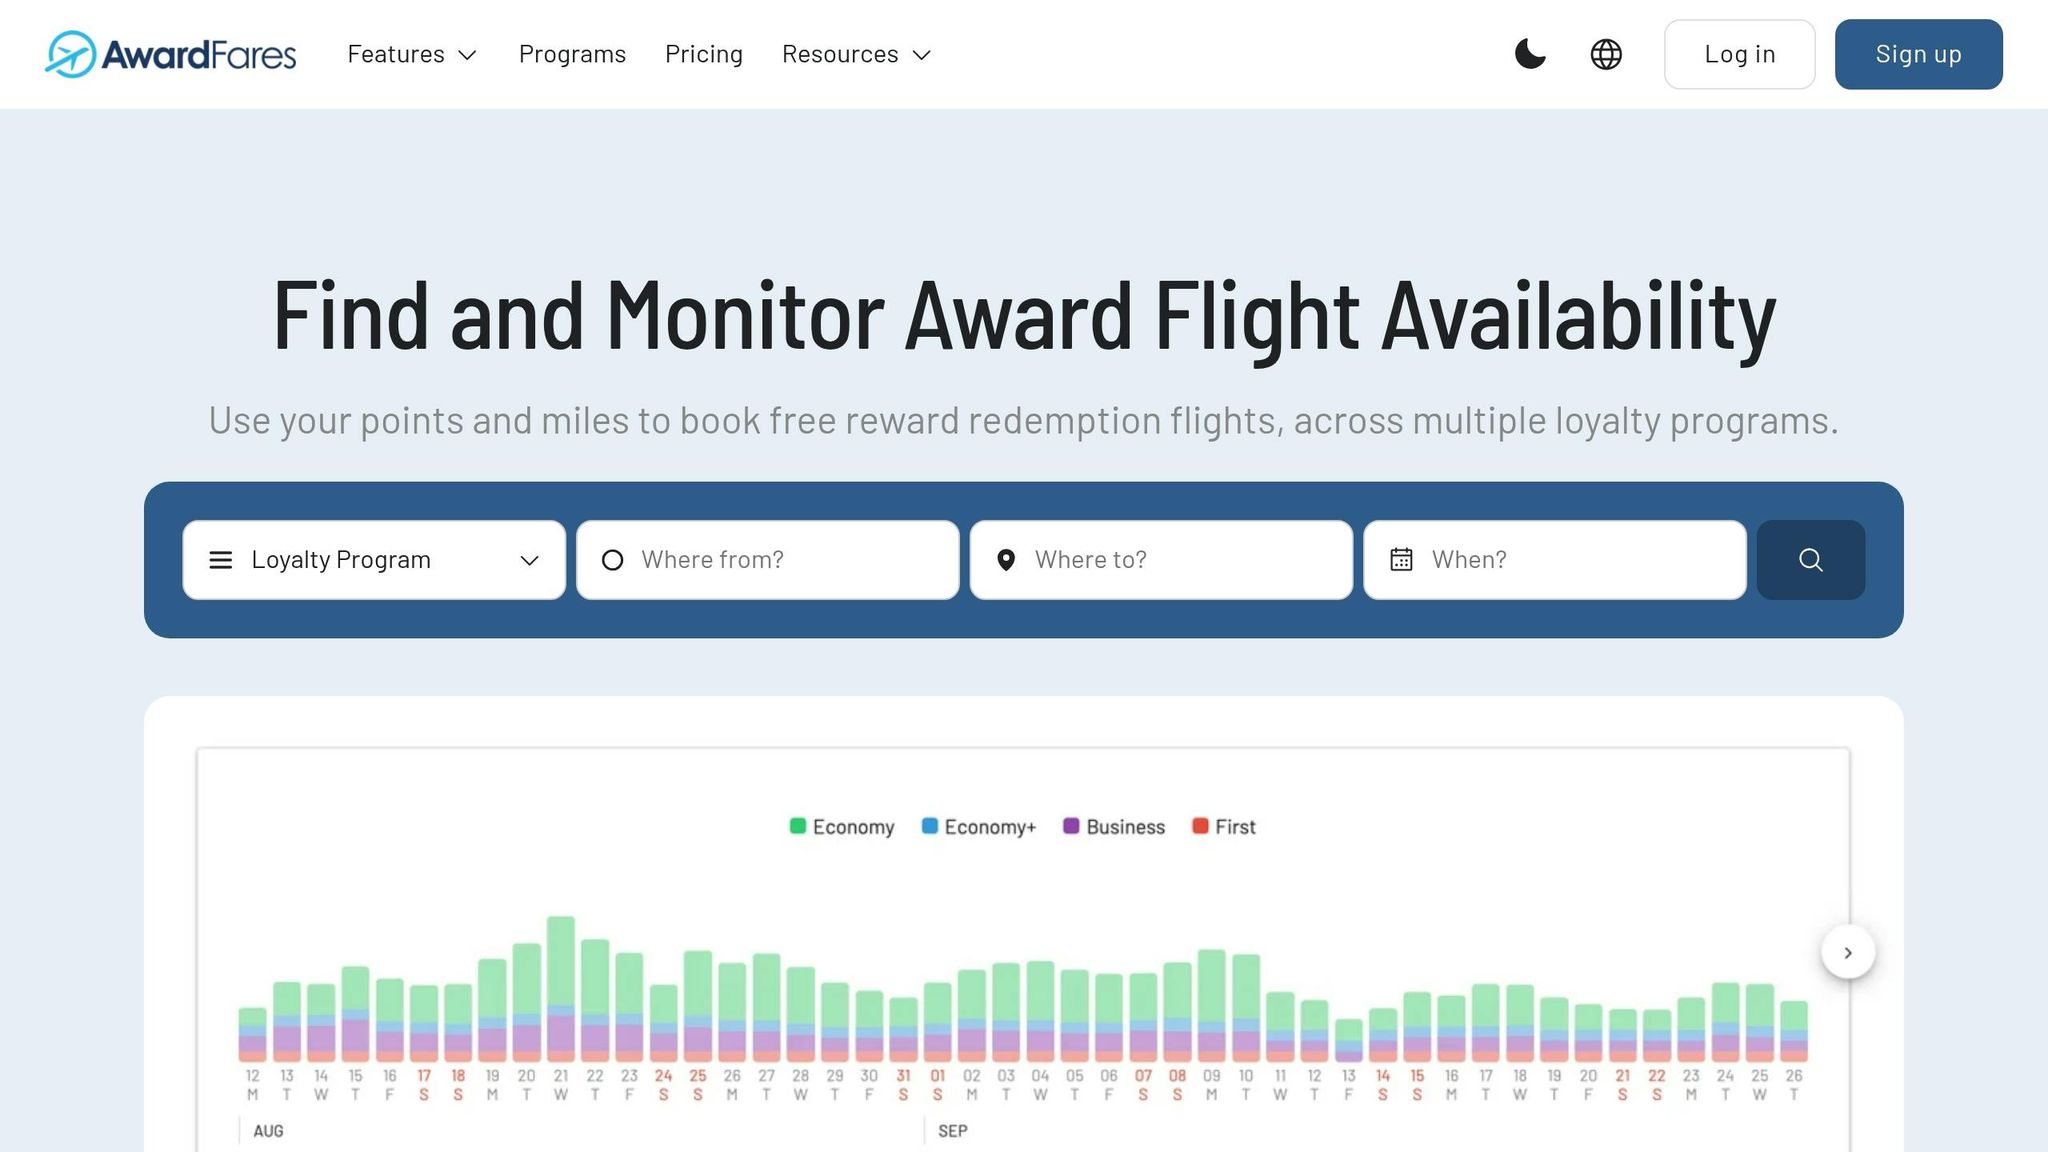The height and width of the screenshot is (1152, 2048).
Task: Click the Economy legend label text
Action: click(853, 827)
